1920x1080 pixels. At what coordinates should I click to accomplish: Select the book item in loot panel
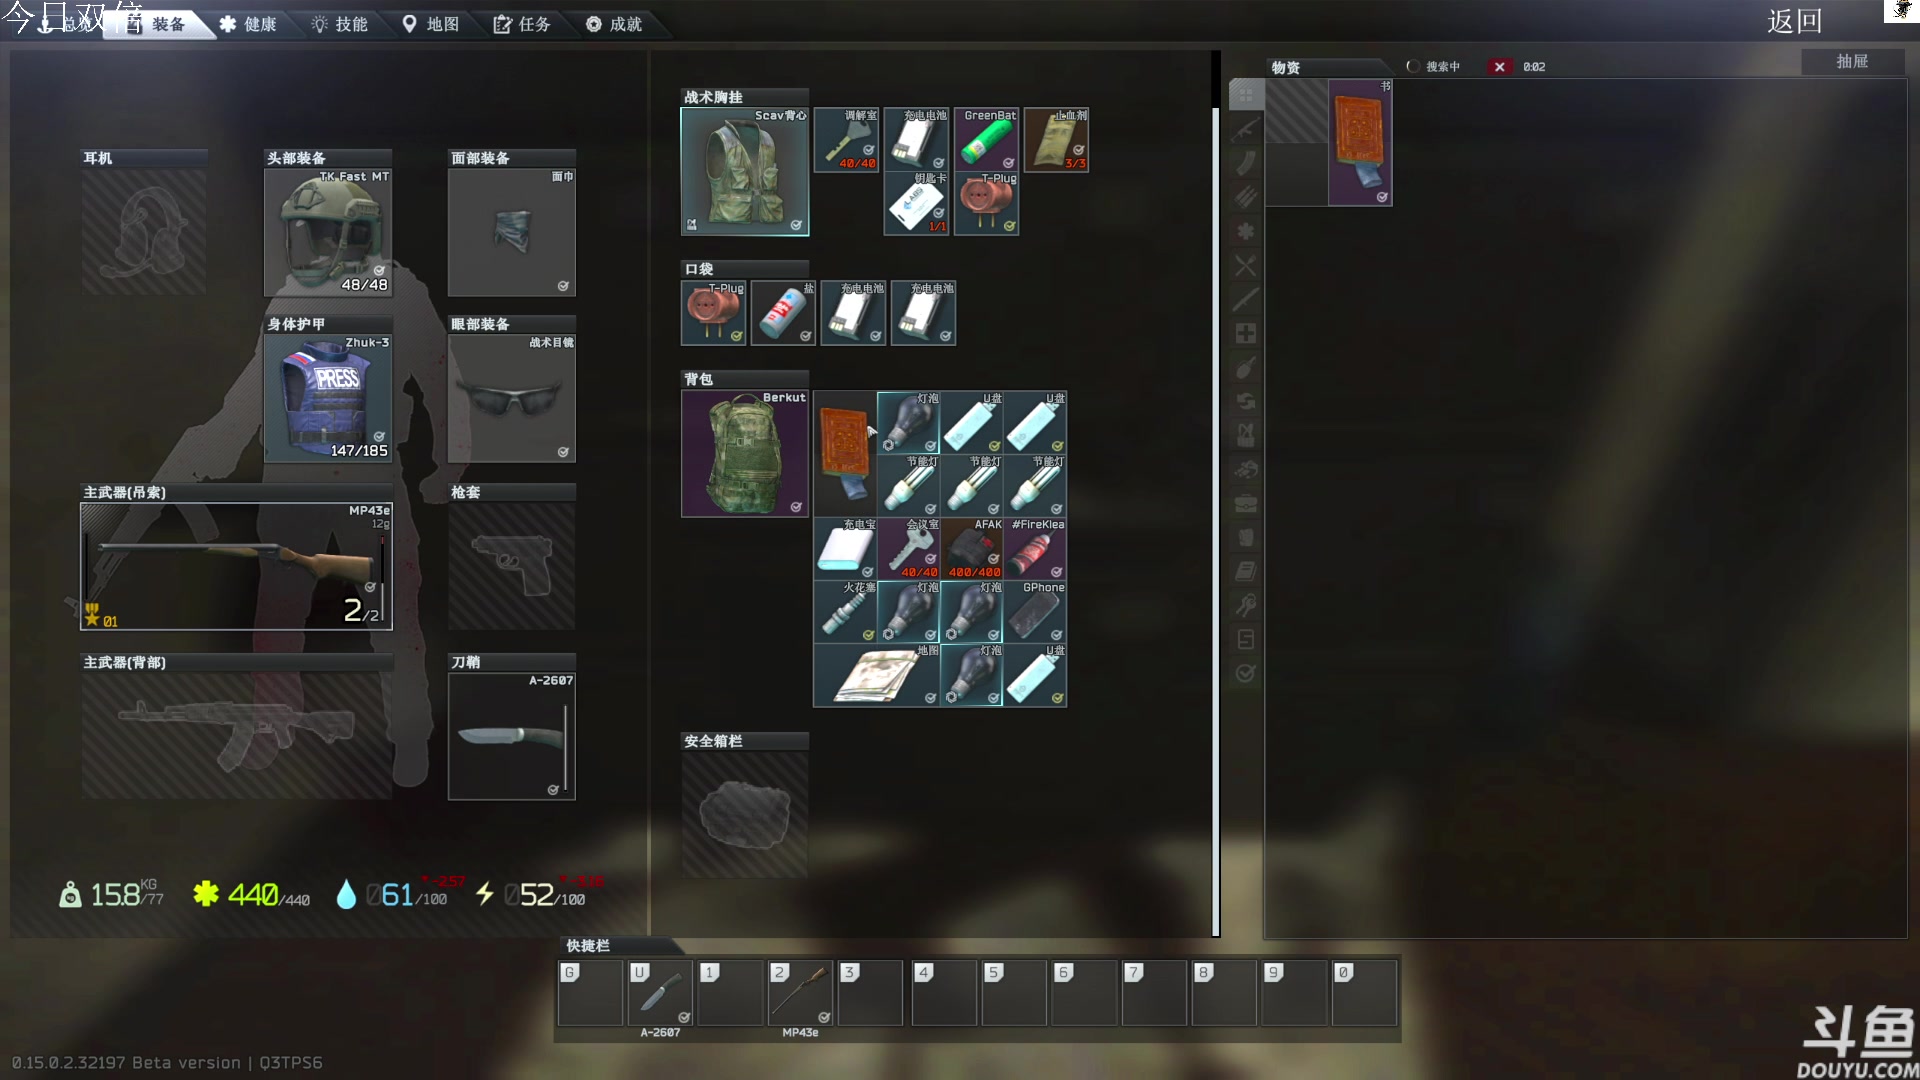click(x=1360, y=142)
